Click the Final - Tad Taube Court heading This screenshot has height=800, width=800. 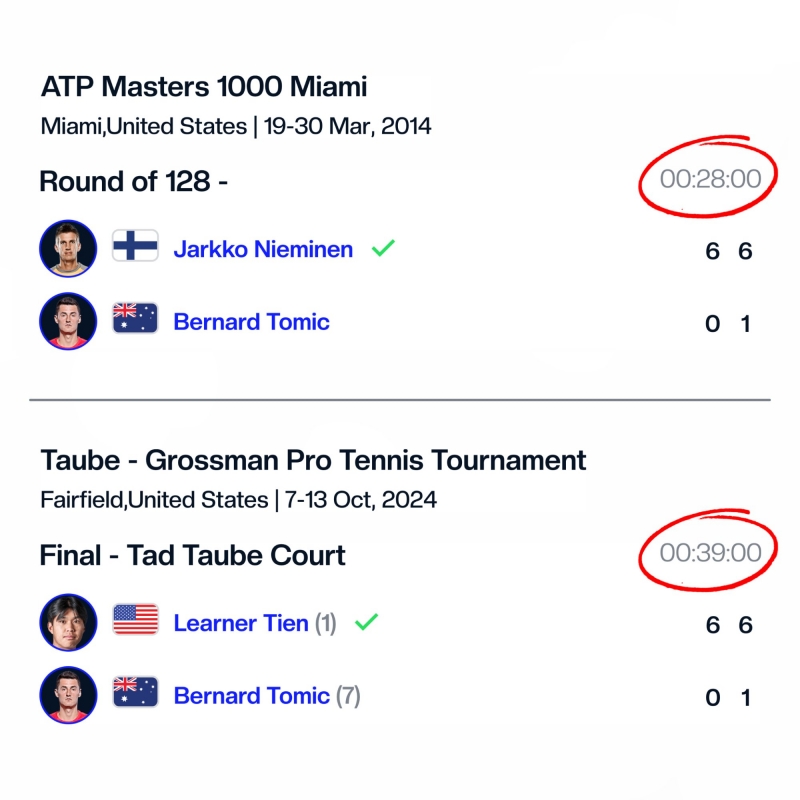tap(192, 555)
